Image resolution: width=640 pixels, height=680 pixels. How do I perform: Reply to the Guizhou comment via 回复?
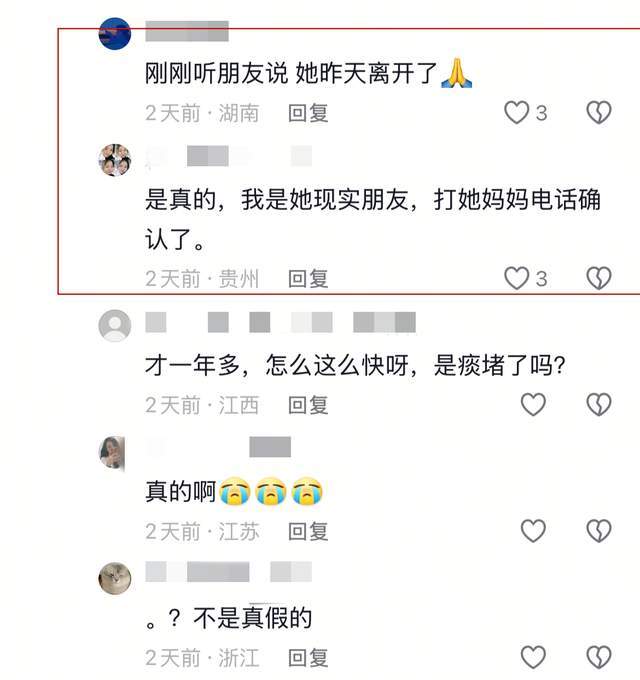(308, 278)
